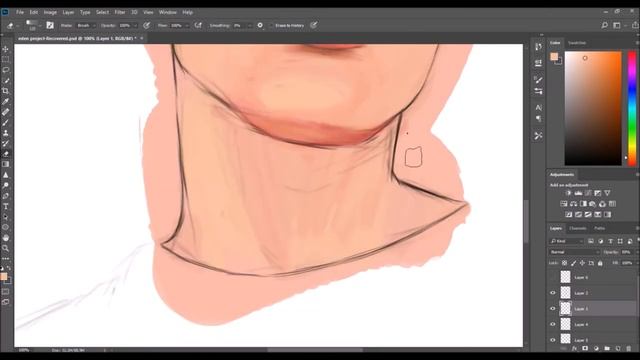
Task: Open the brush settings panel toggle
Action: pos(50,25)
